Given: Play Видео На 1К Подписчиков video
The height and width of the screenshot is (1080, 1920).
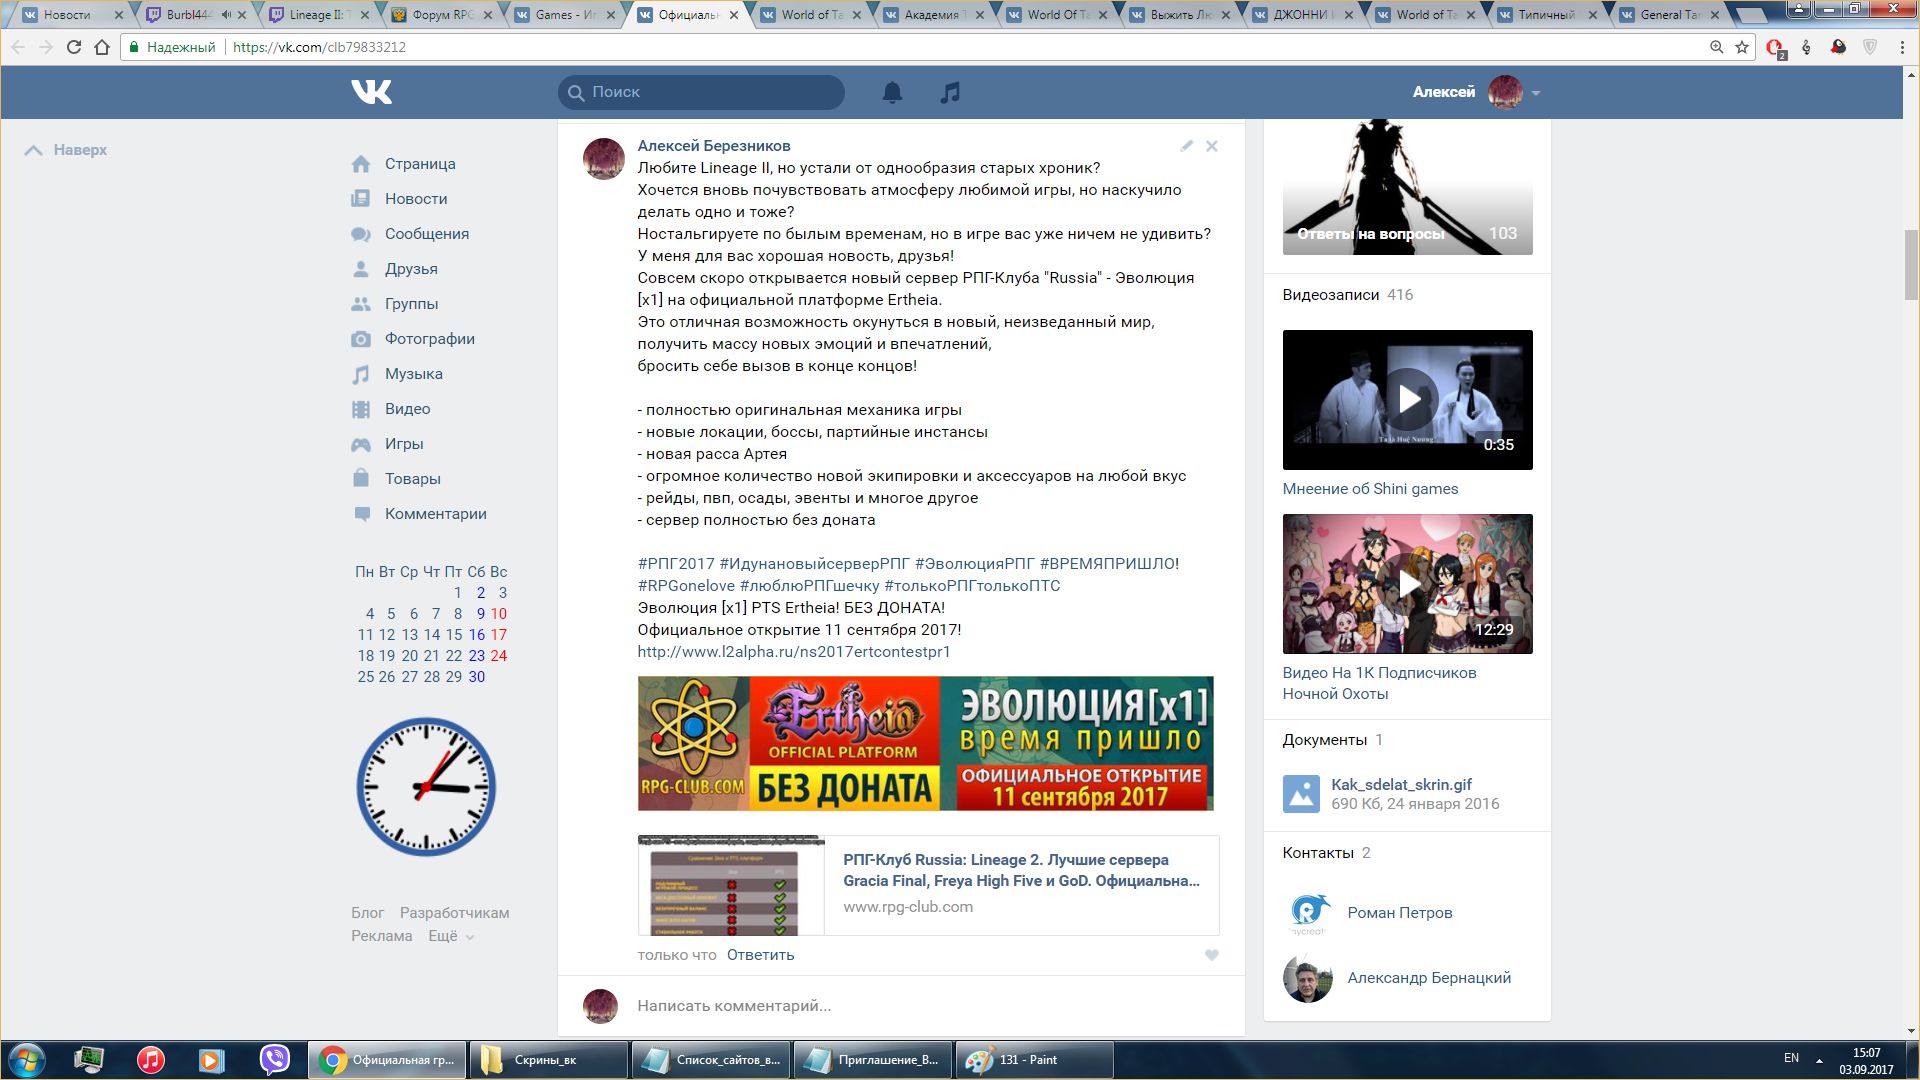Looking at the screenshot, I should [1408, 584].
